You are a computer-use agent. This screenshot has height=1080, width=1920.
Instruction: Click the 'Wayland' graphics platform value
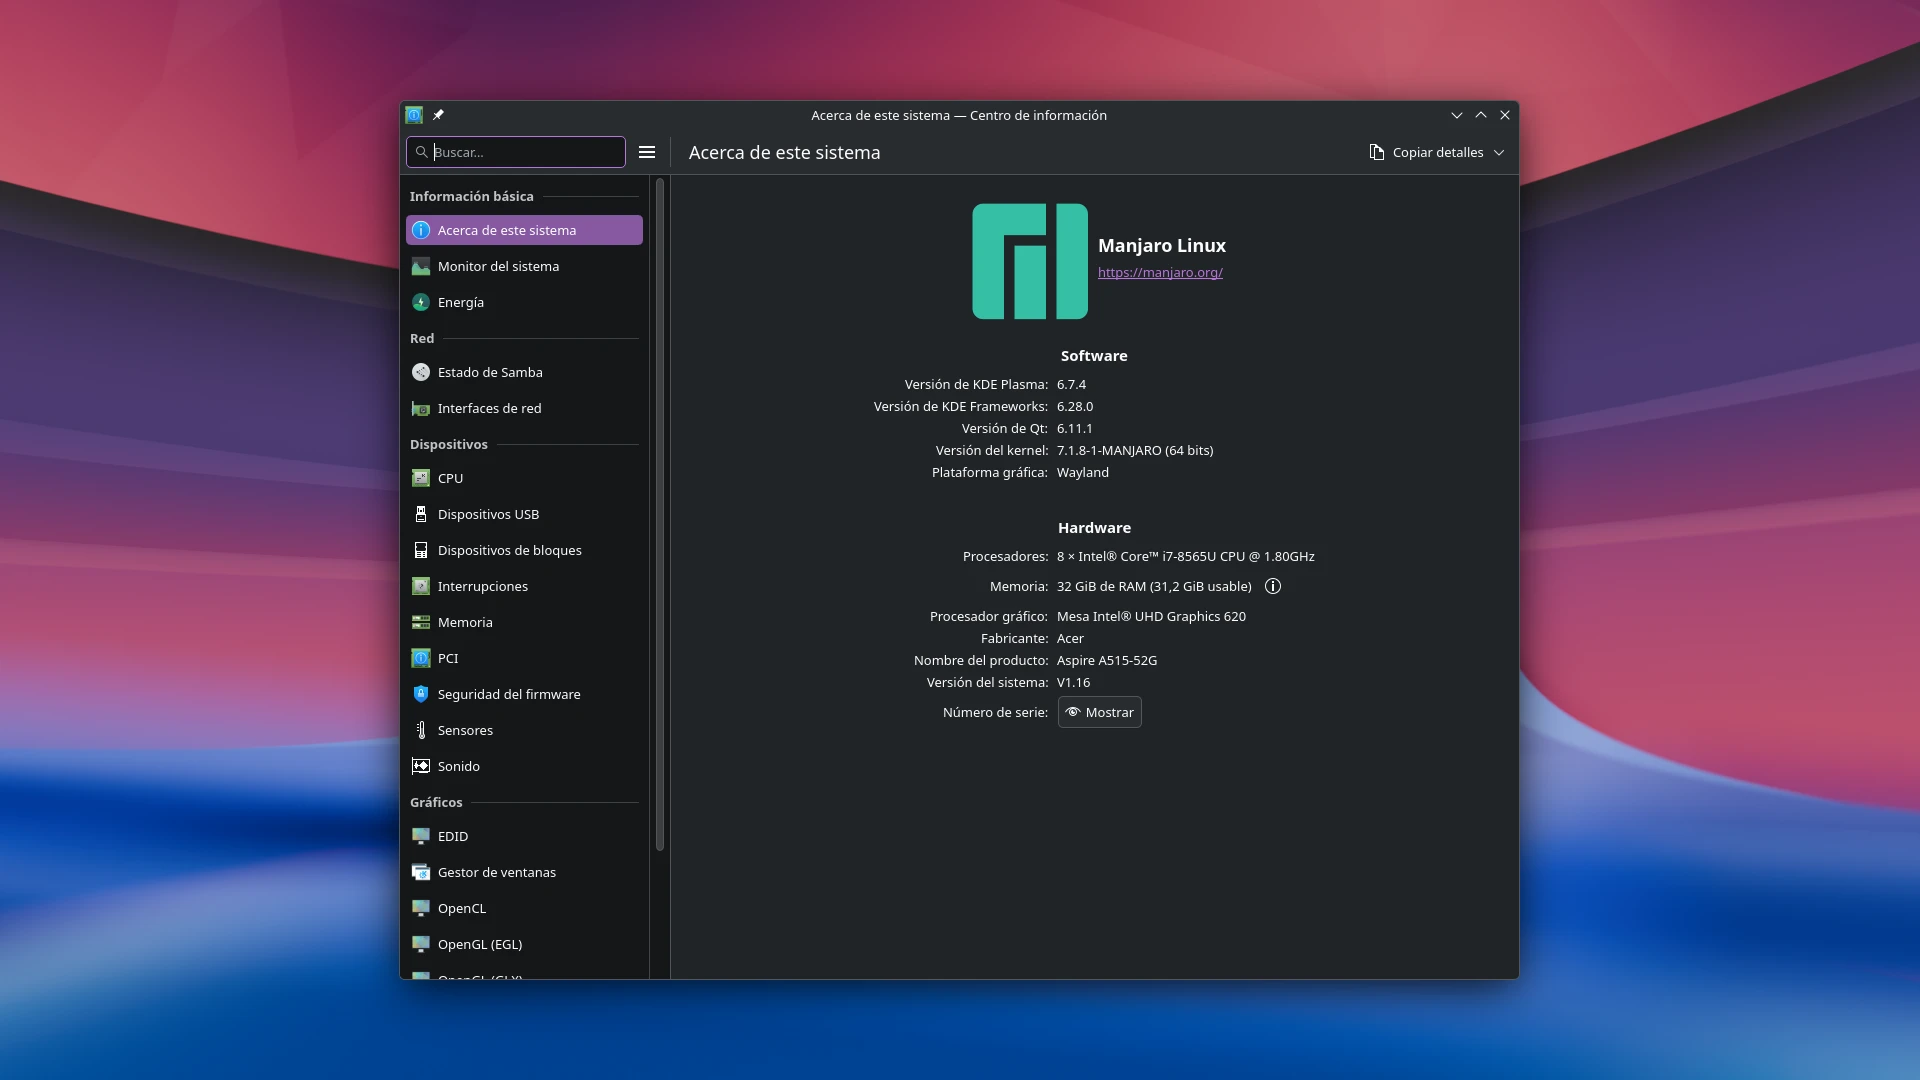tap(1083, 472)
